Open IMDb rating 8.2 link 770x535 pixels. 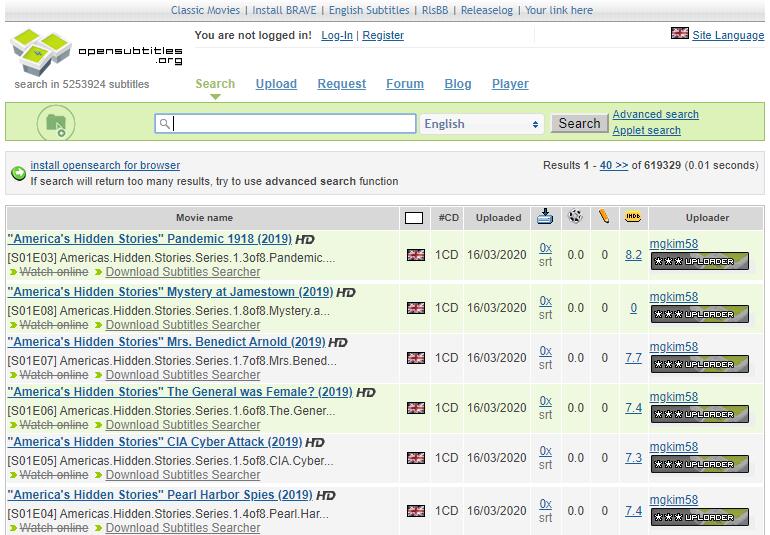[x=633, y=255]
